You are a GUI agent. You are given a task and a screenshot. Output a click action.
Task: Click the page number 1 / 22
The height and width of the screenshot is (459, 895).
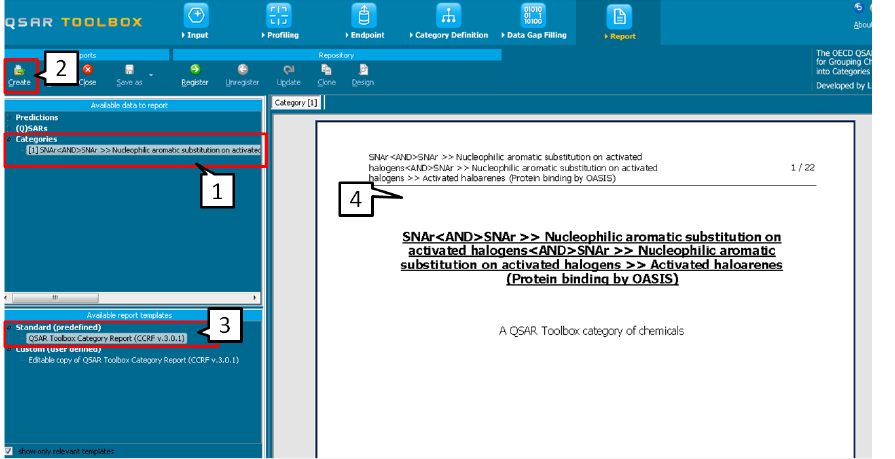[803, 167]
